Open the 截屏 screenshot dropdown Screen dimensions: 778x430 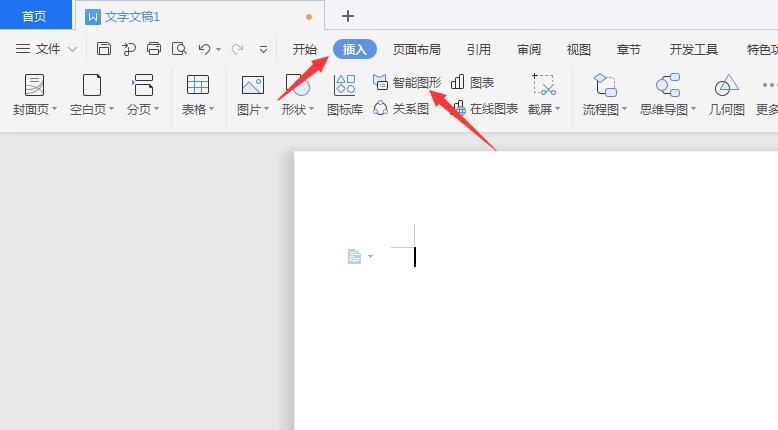[x=544, y=110]
